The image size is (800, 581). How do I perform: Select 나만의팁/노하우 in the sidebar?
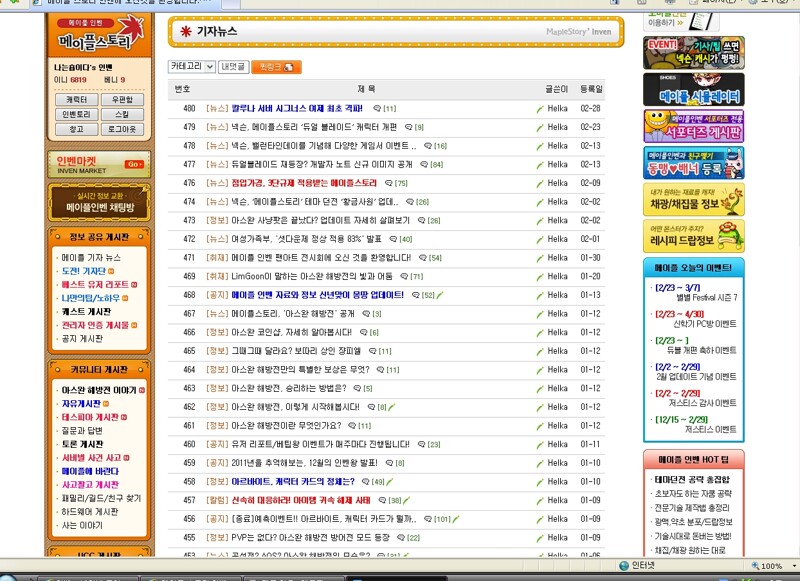point(90,298)
